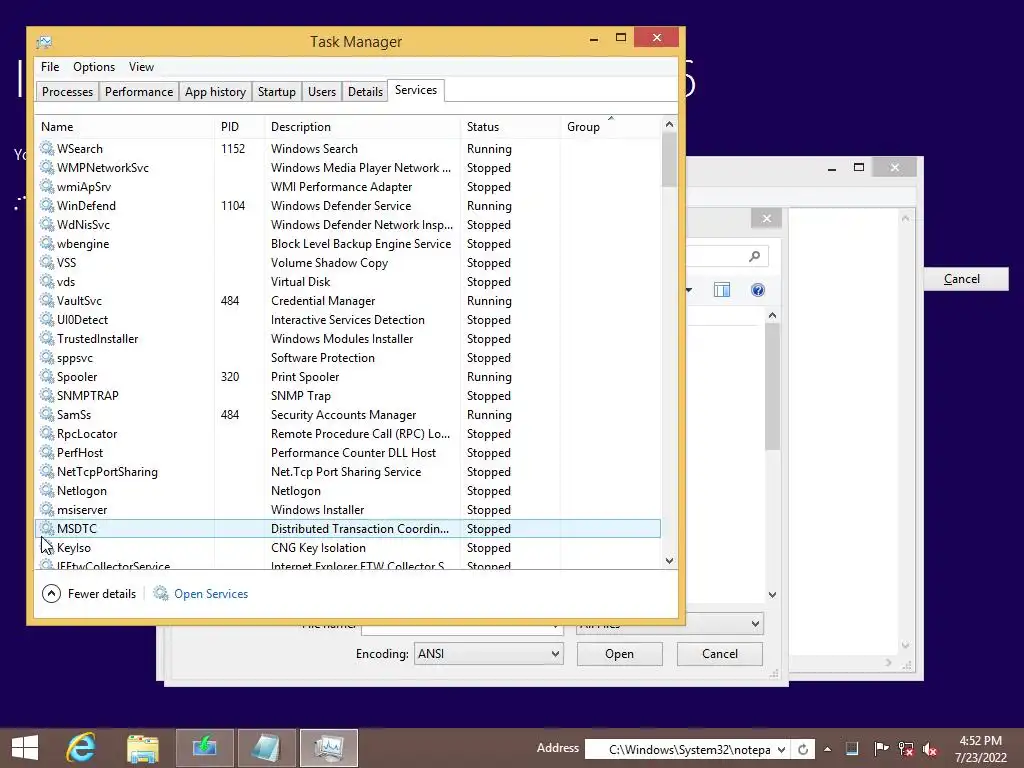Select the RpcLocator service name

point(87,434)
